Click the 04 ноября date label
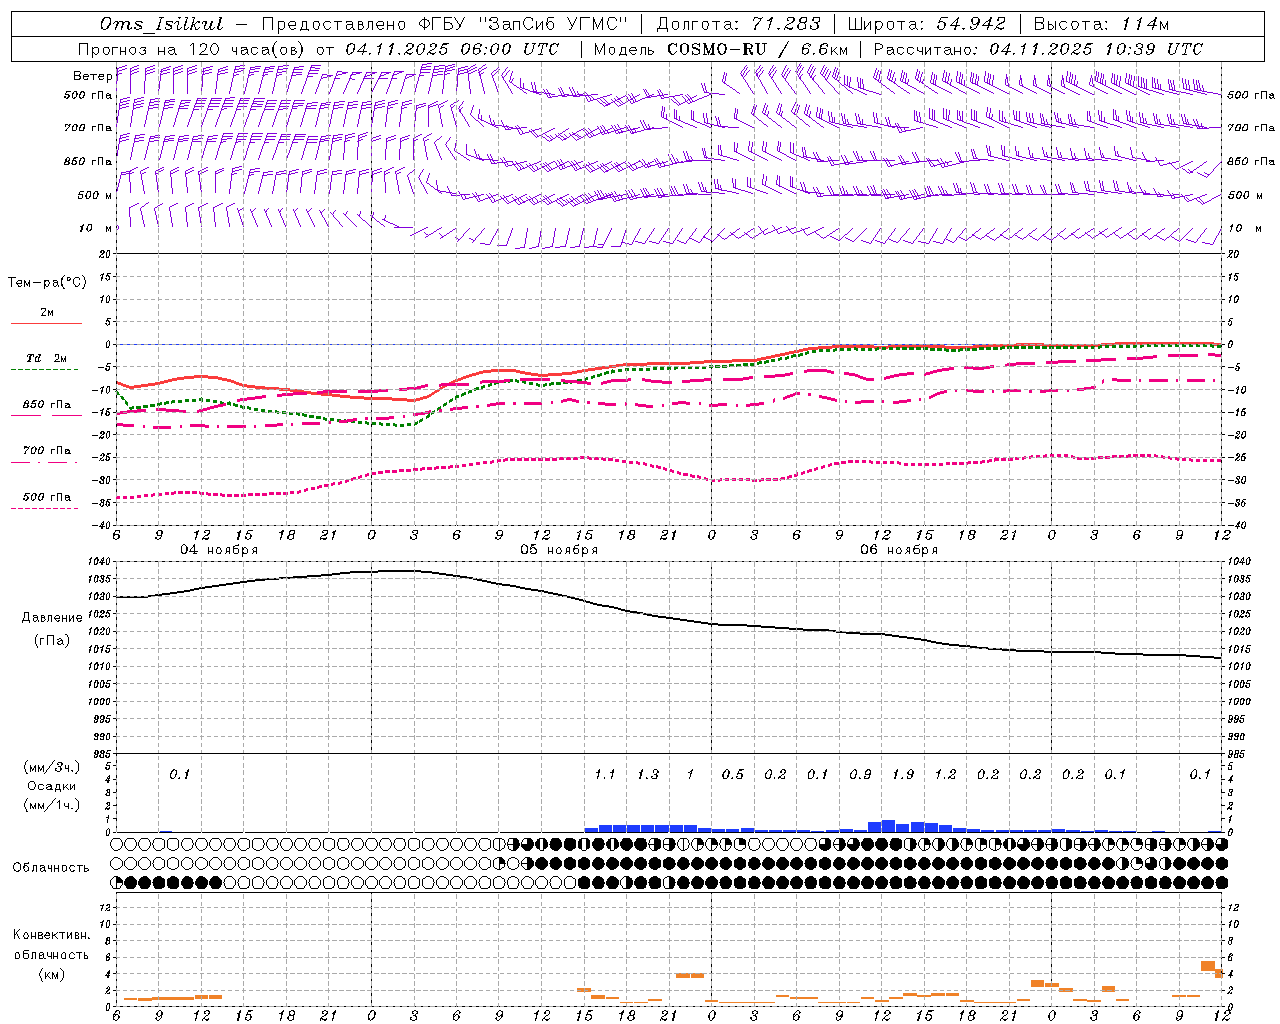The image size is (1280, 1024). (x=219, y=549)
